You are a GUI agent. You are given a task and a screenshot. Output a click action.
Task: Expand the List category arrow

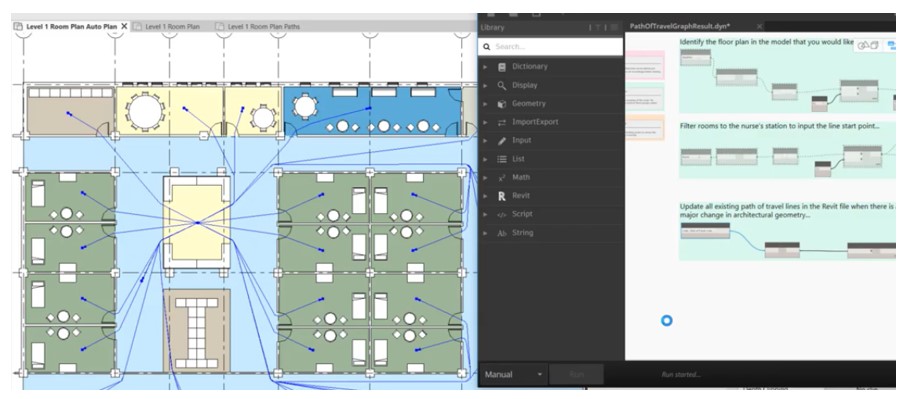pos(485,159)
